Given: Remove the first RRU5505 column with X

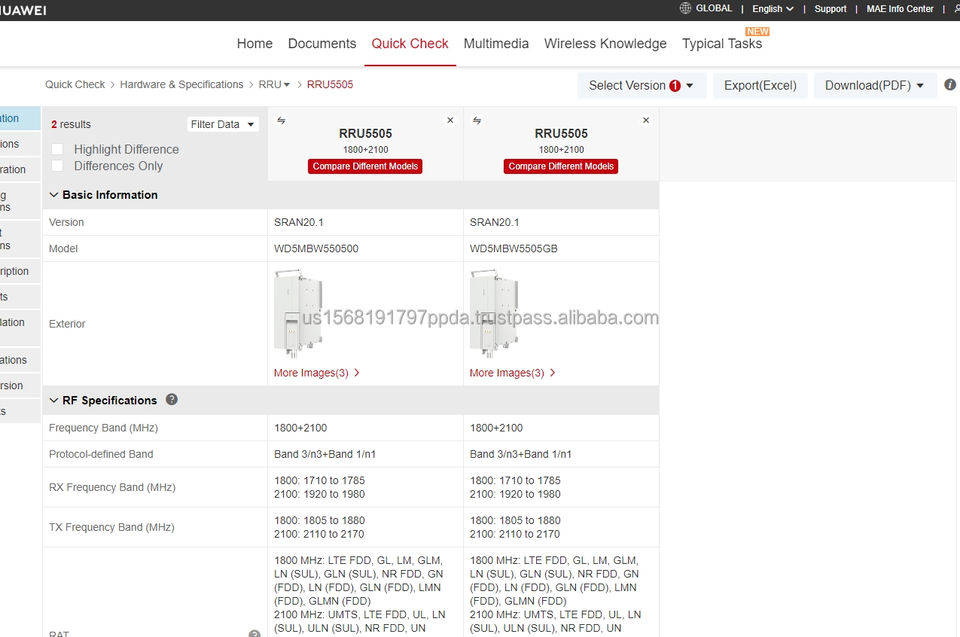Looking at the screenshot, I should [x=450, y=121].
